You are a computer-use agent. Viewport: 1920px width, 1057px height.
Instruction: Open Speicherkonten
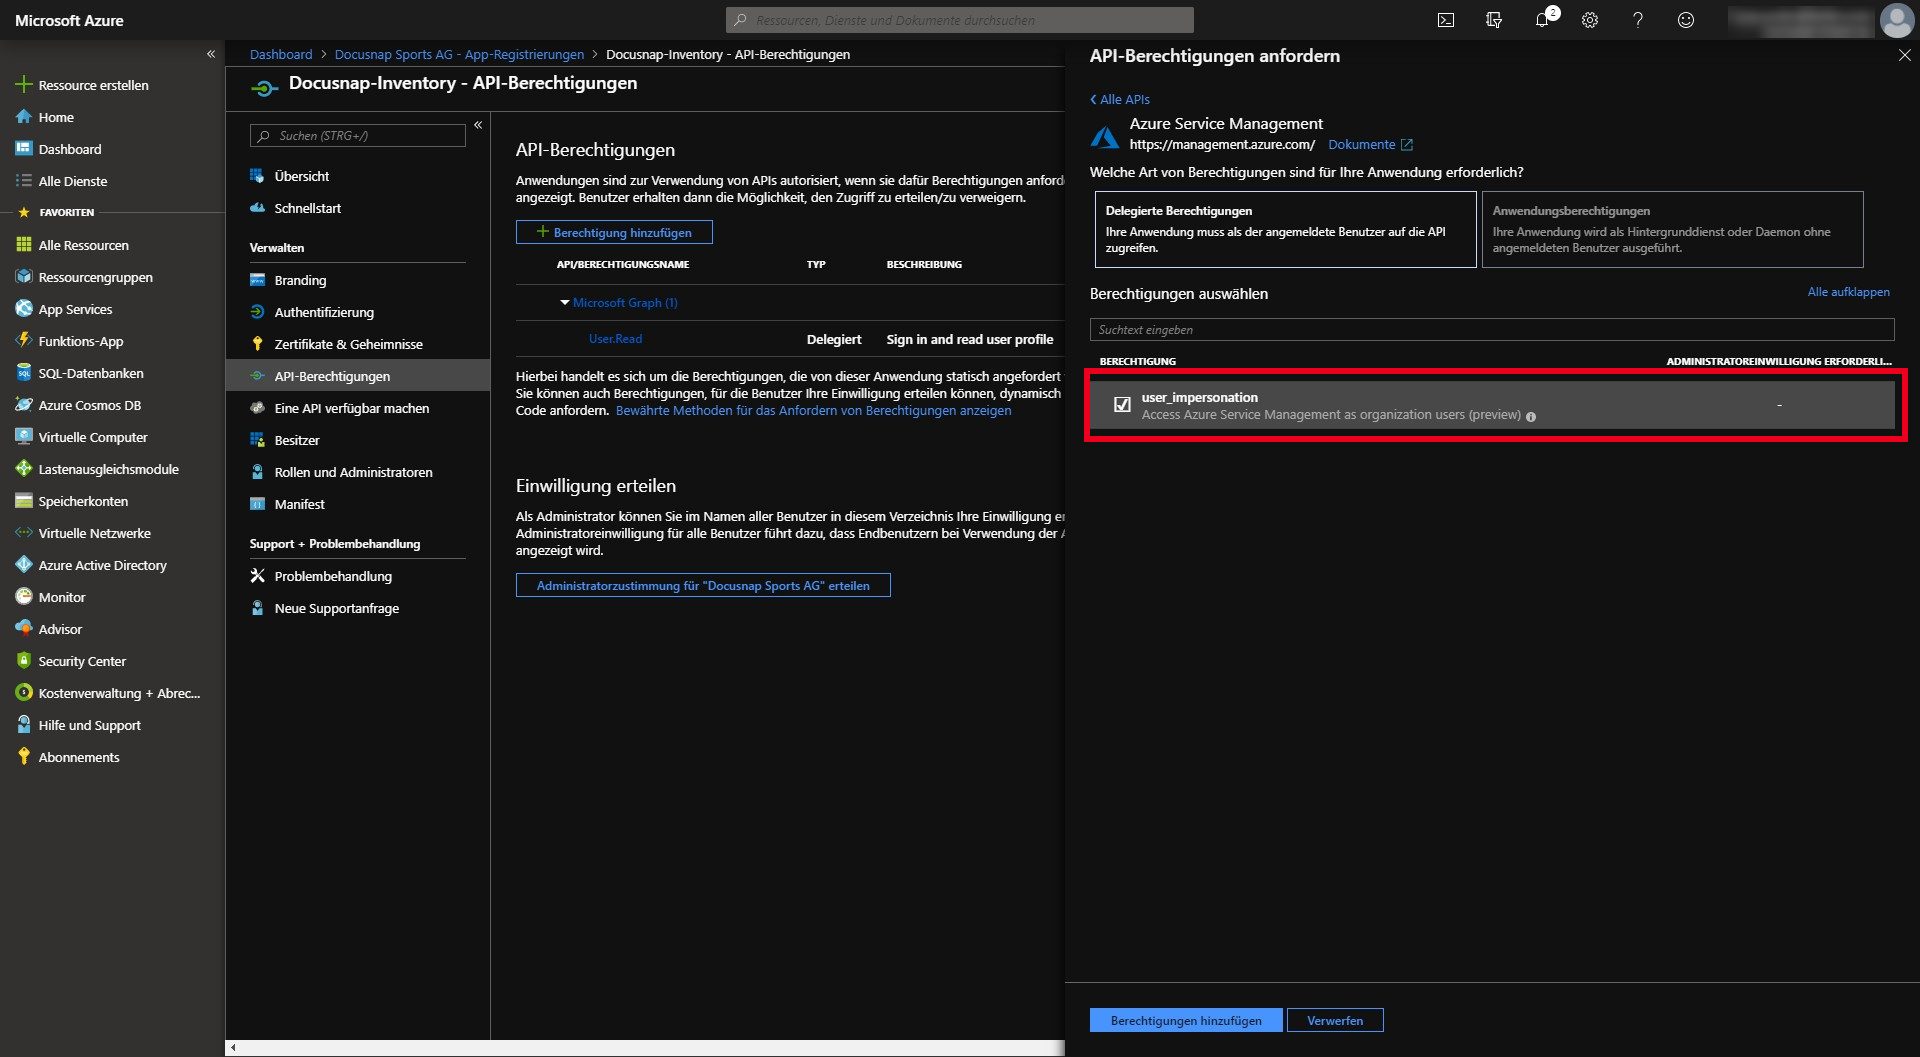click(83, 501)
